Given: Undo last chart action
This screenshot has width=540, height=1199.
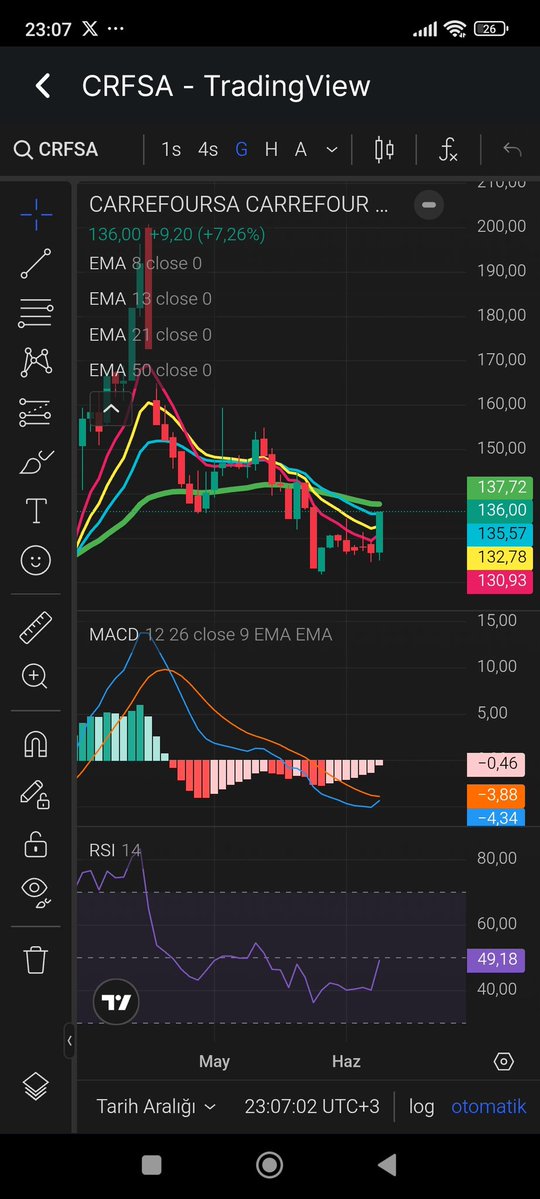Looking at the screenshot, I should [512, 149].
